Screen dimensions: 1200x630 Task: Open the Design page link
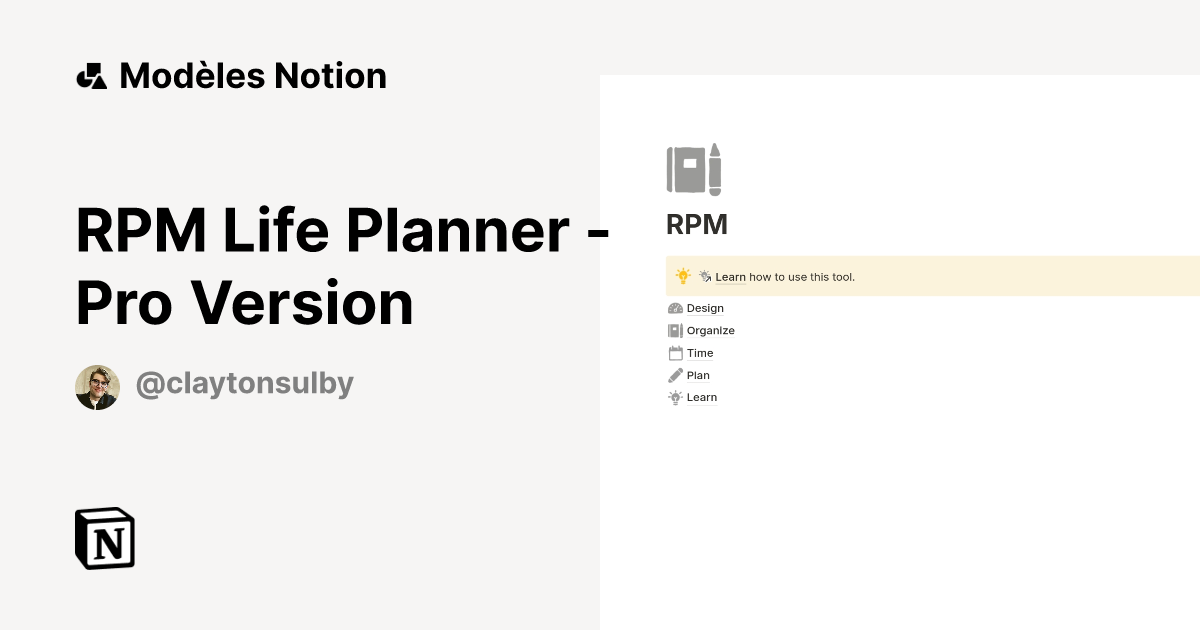(x=705, y=308)
